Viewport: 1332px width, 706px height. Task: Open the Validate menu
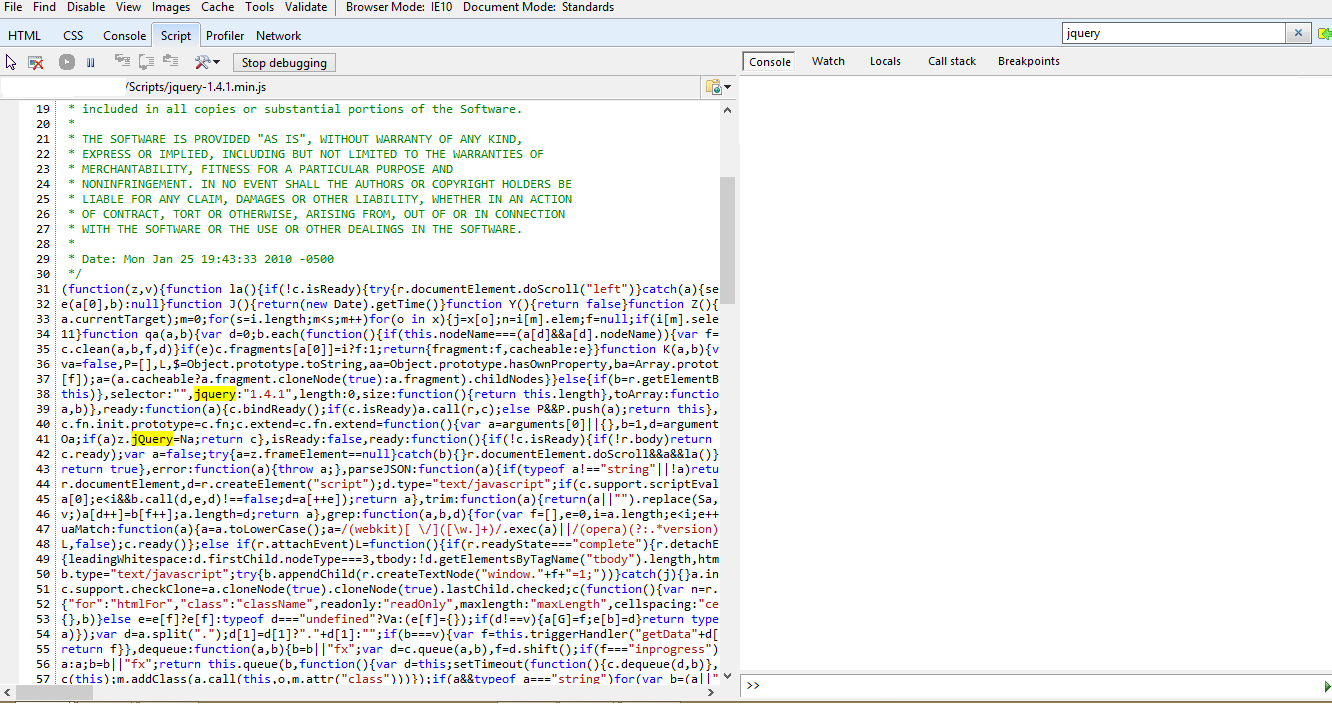[x=306, y=7]
